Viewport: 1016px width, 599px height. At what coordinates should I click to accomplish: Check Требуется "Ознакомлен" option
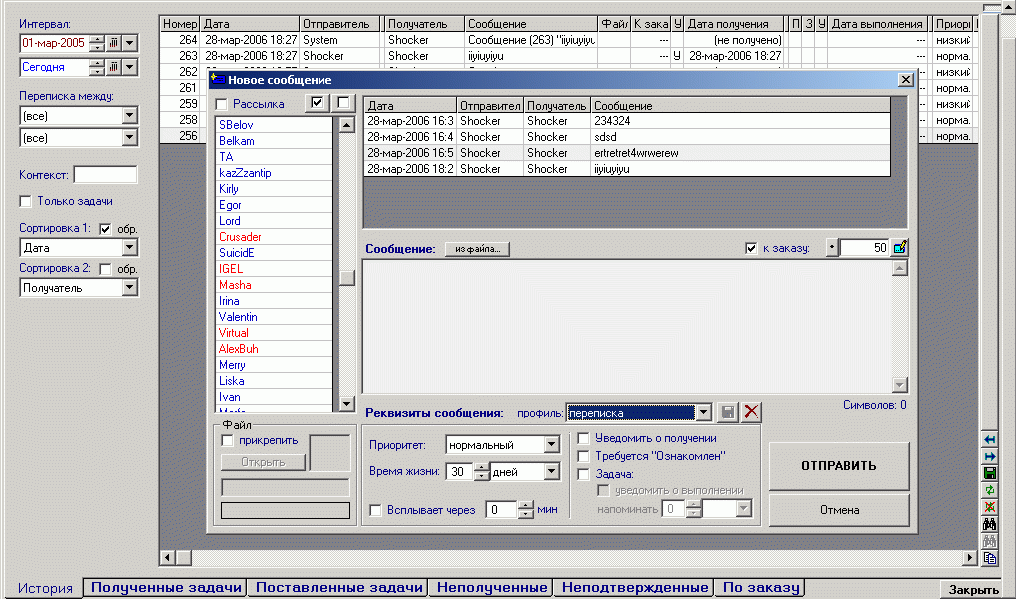point(583,456)
